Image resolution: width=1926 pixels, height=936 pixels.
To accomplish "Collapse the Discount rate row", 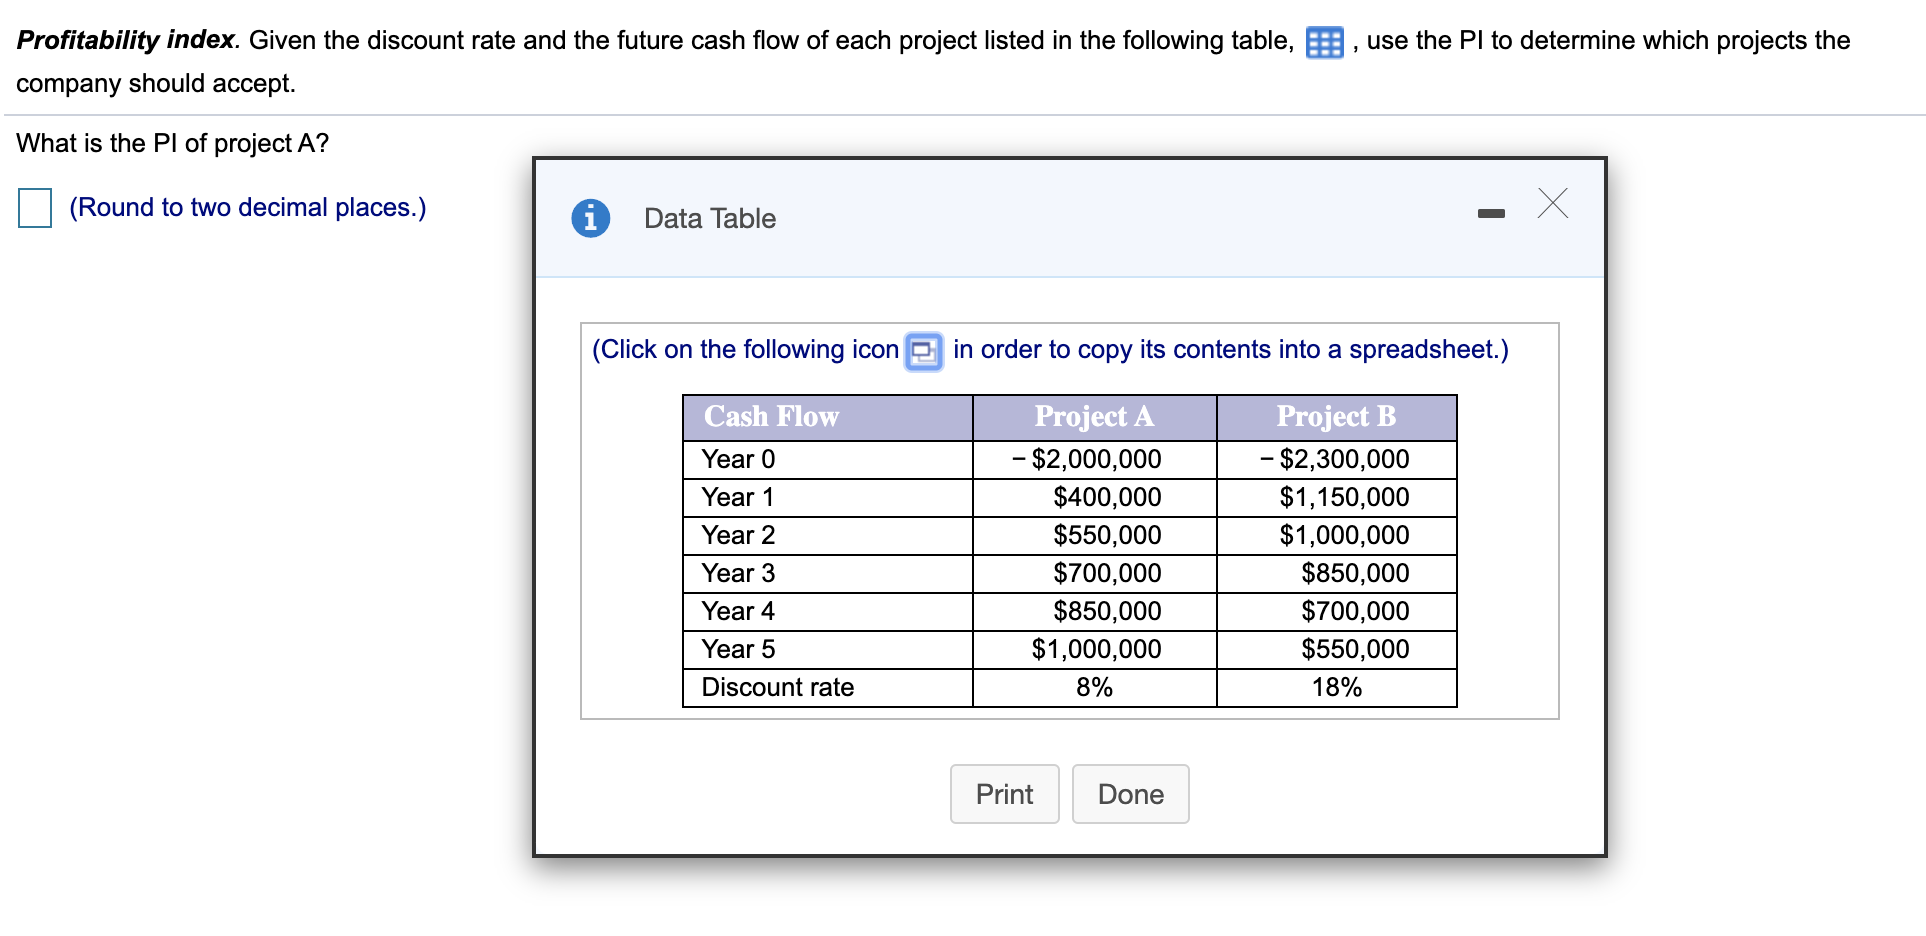I will pyautogui.click(x=778, y=686).
